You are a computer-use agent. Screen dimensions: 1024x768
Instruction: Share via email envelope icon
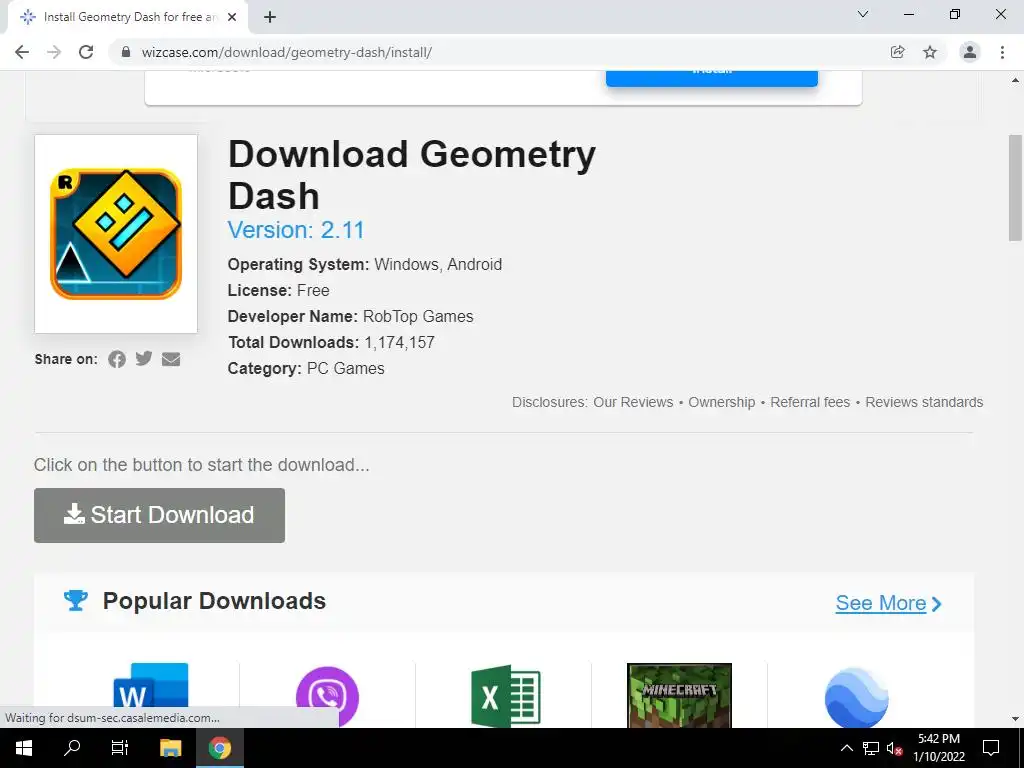click(171, 359)
